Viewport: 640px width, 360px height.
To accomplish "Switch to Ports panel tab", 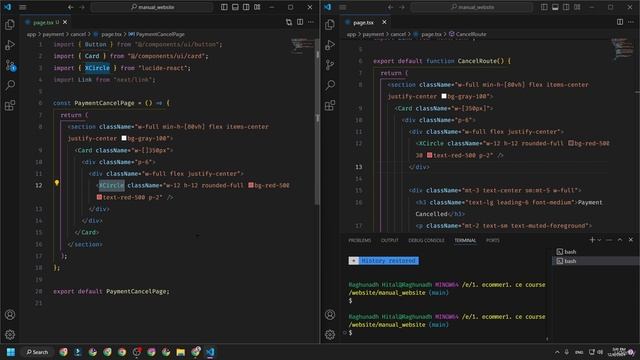I will 493,240.
